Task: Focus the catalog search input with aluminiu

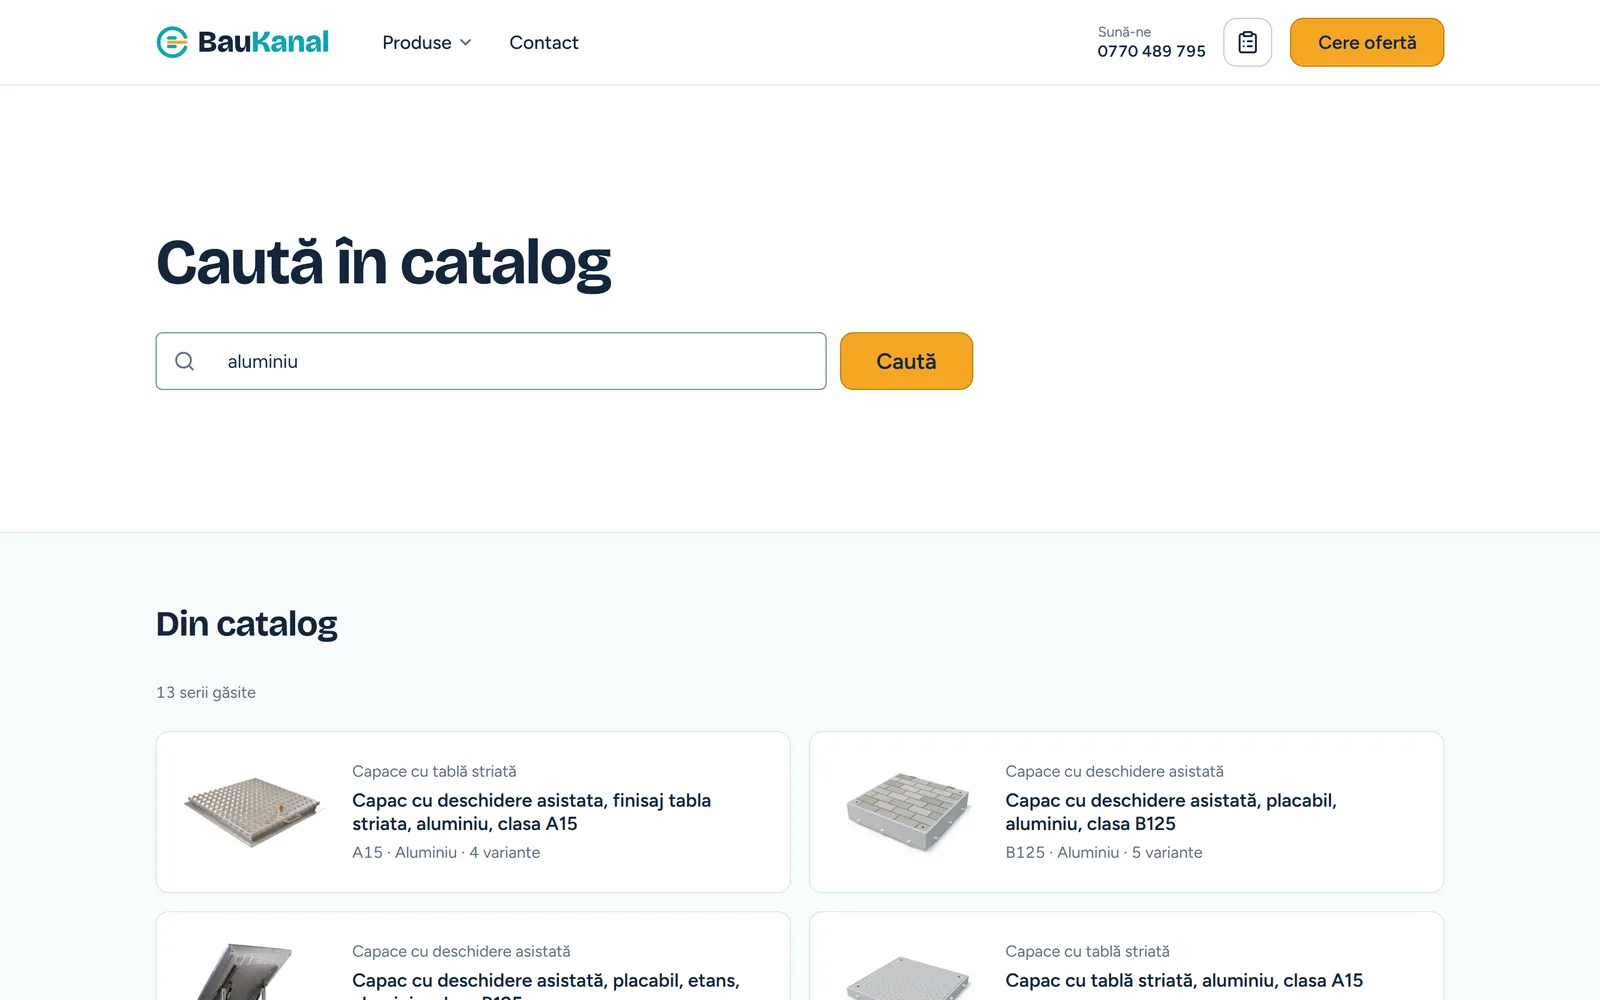Action: (491, 361)
